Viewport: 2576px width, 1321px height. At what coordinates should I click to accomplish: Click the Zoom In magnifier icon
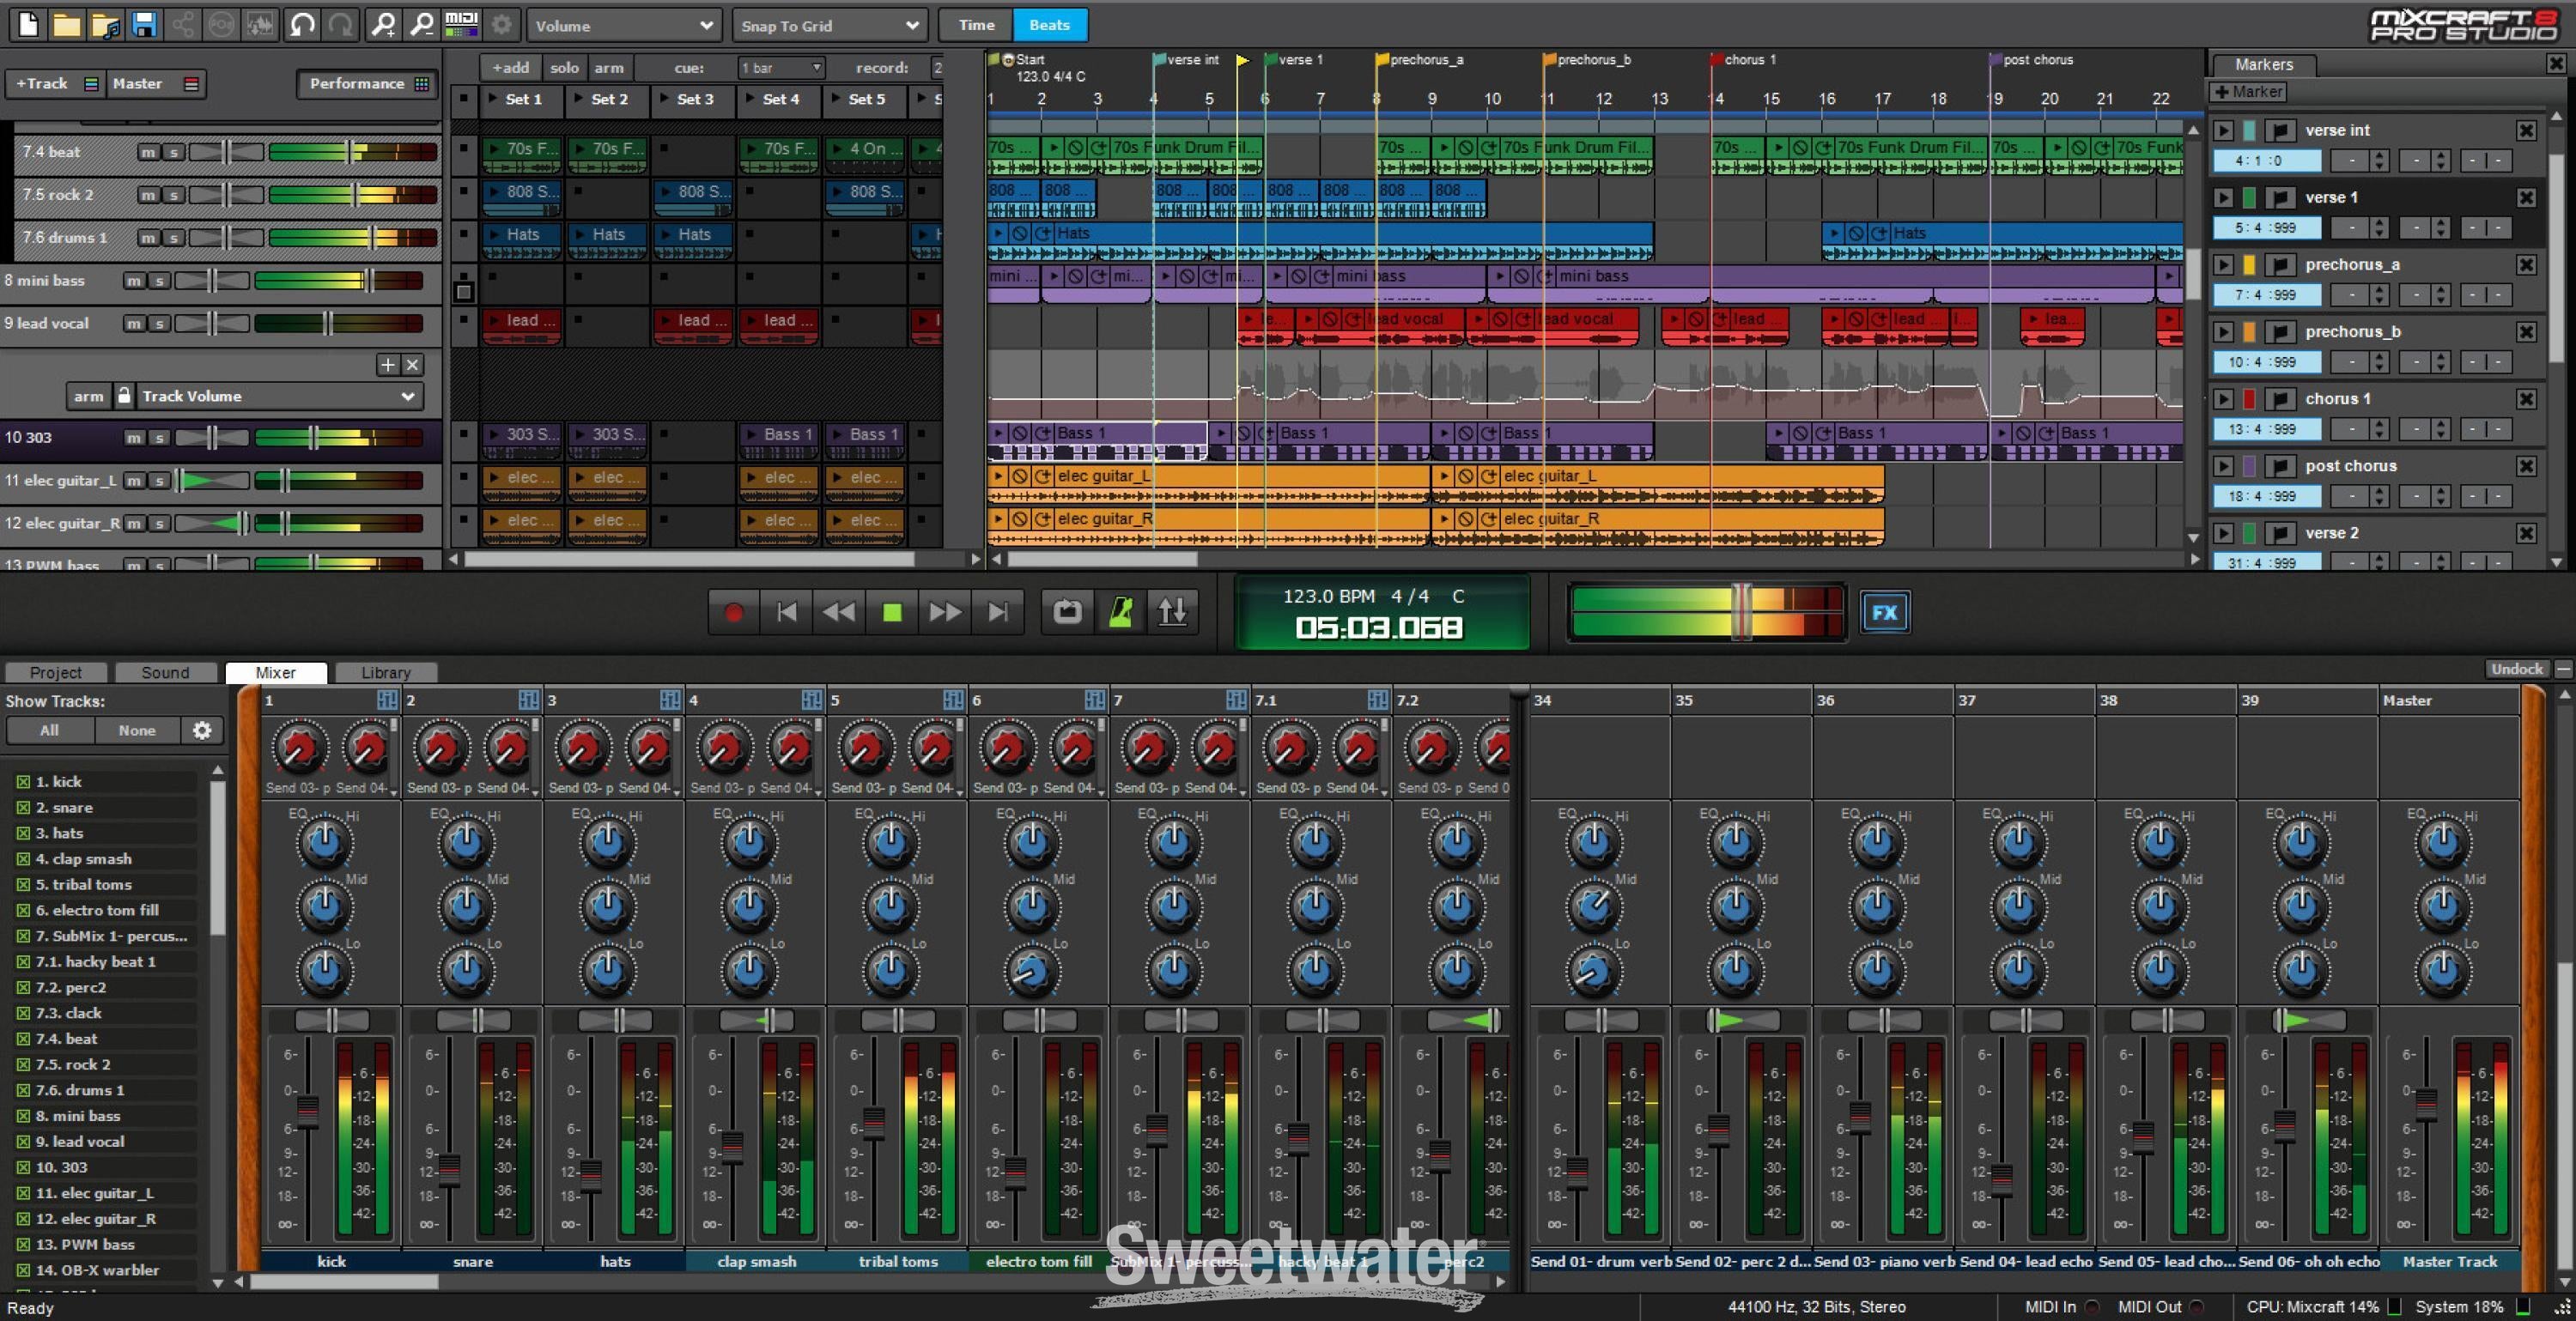click(x=382, y=25)
